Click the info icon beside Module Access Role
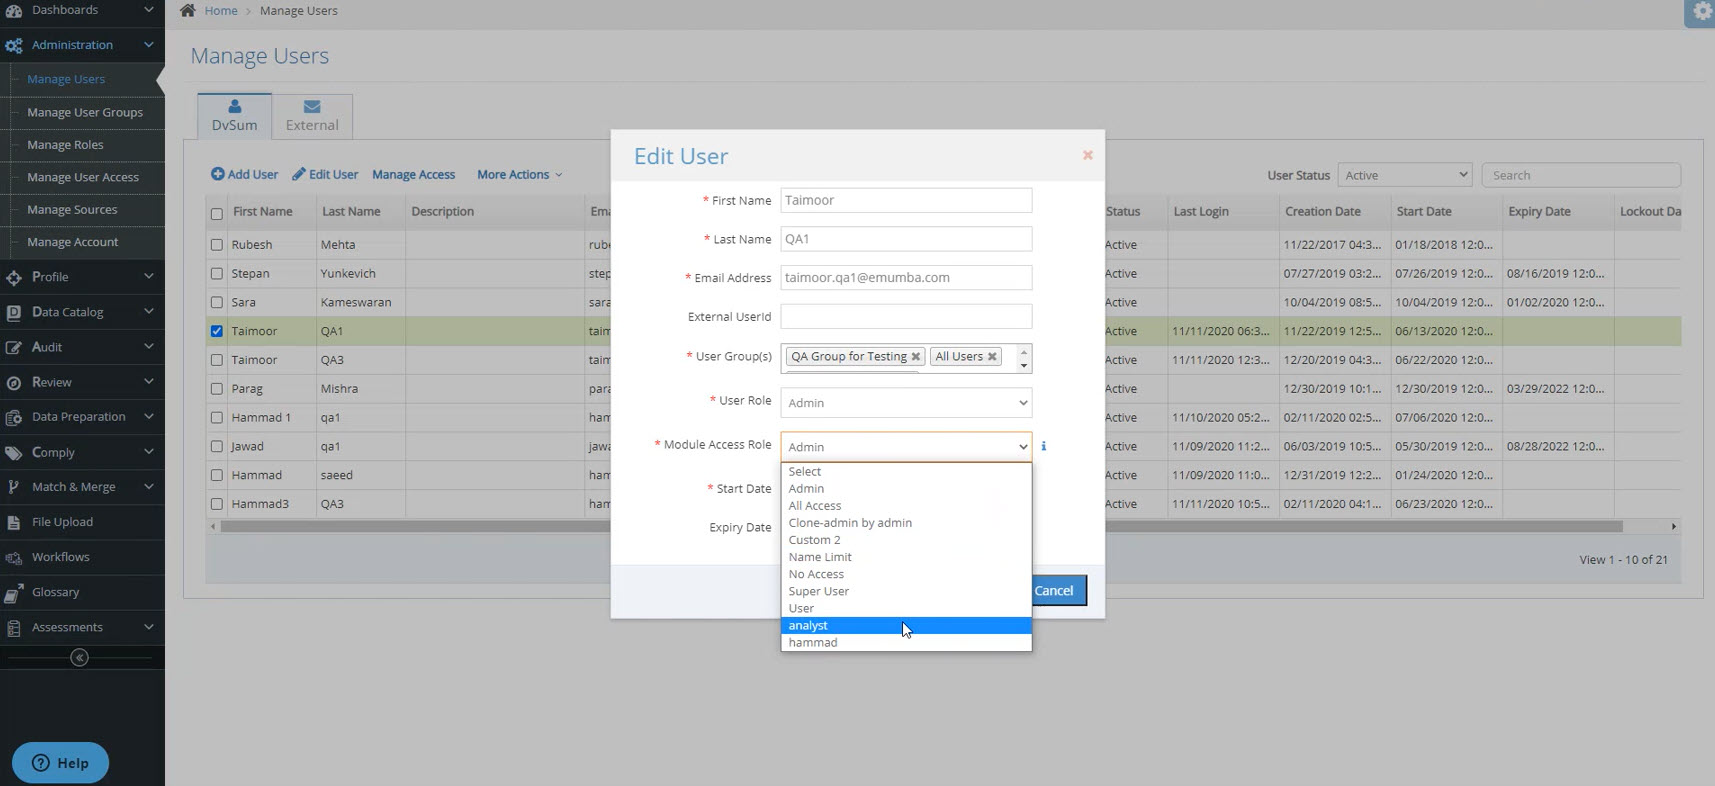 pyautogui.click(x=1043, y=446)
